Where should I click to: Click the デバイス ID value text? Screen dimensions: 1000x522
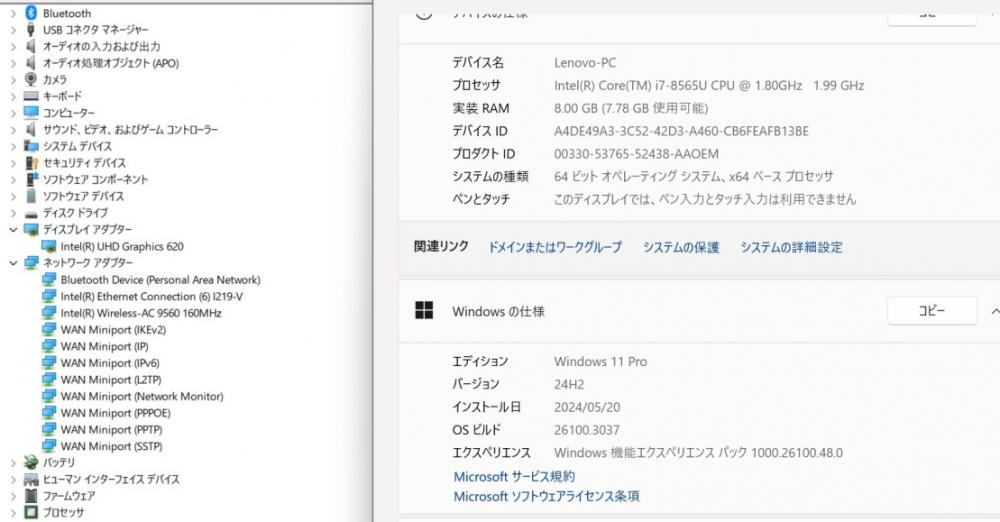681,131
